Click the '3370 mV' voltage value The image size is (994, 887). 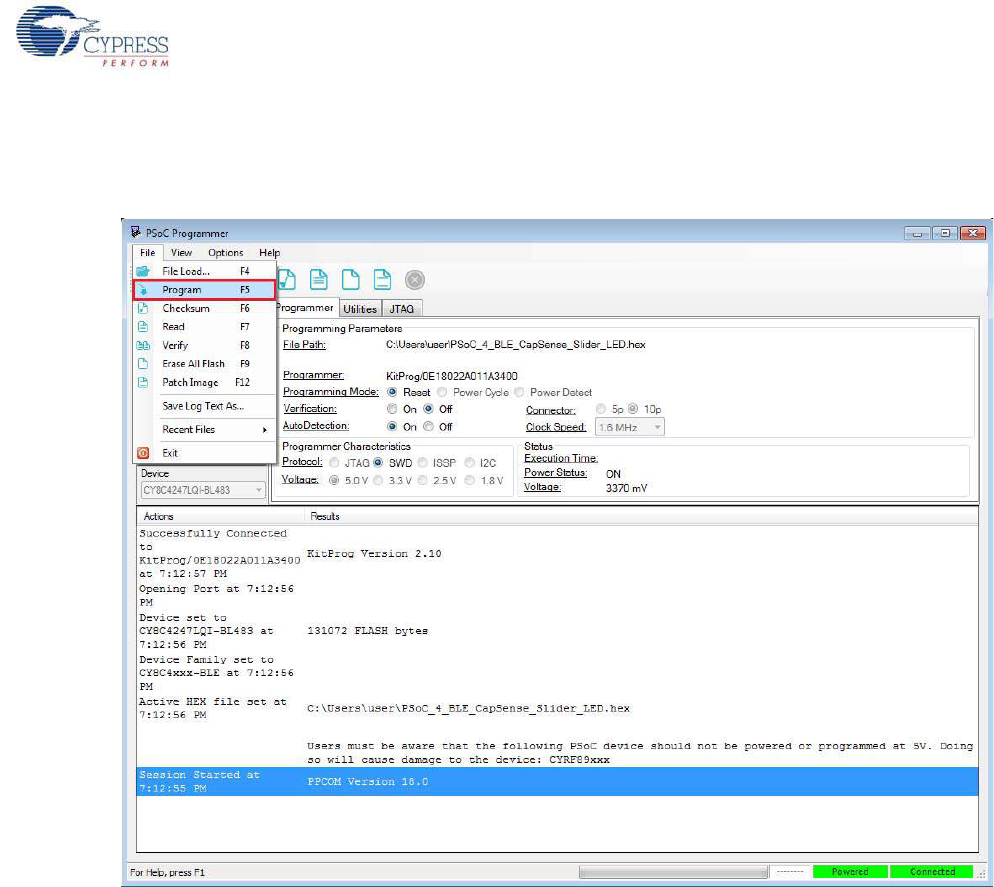(626, 488)
